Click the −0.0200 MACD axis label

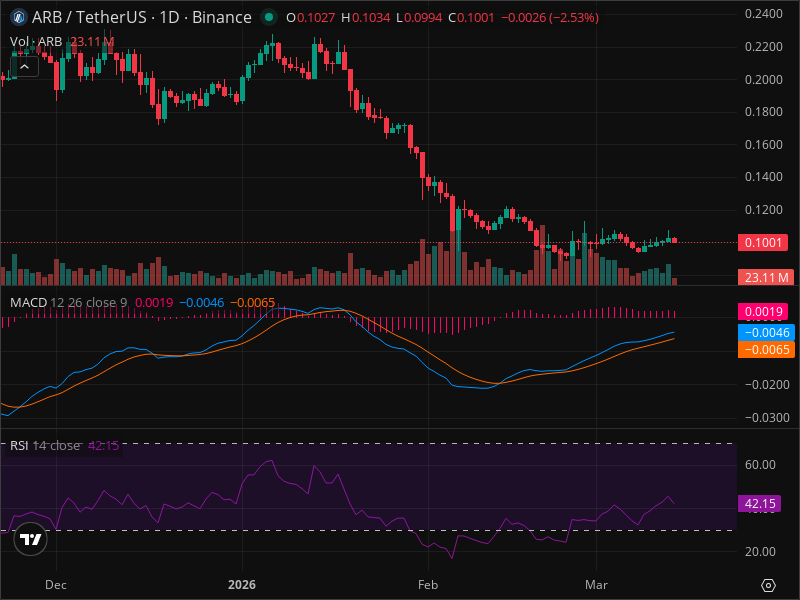(766, 385)
